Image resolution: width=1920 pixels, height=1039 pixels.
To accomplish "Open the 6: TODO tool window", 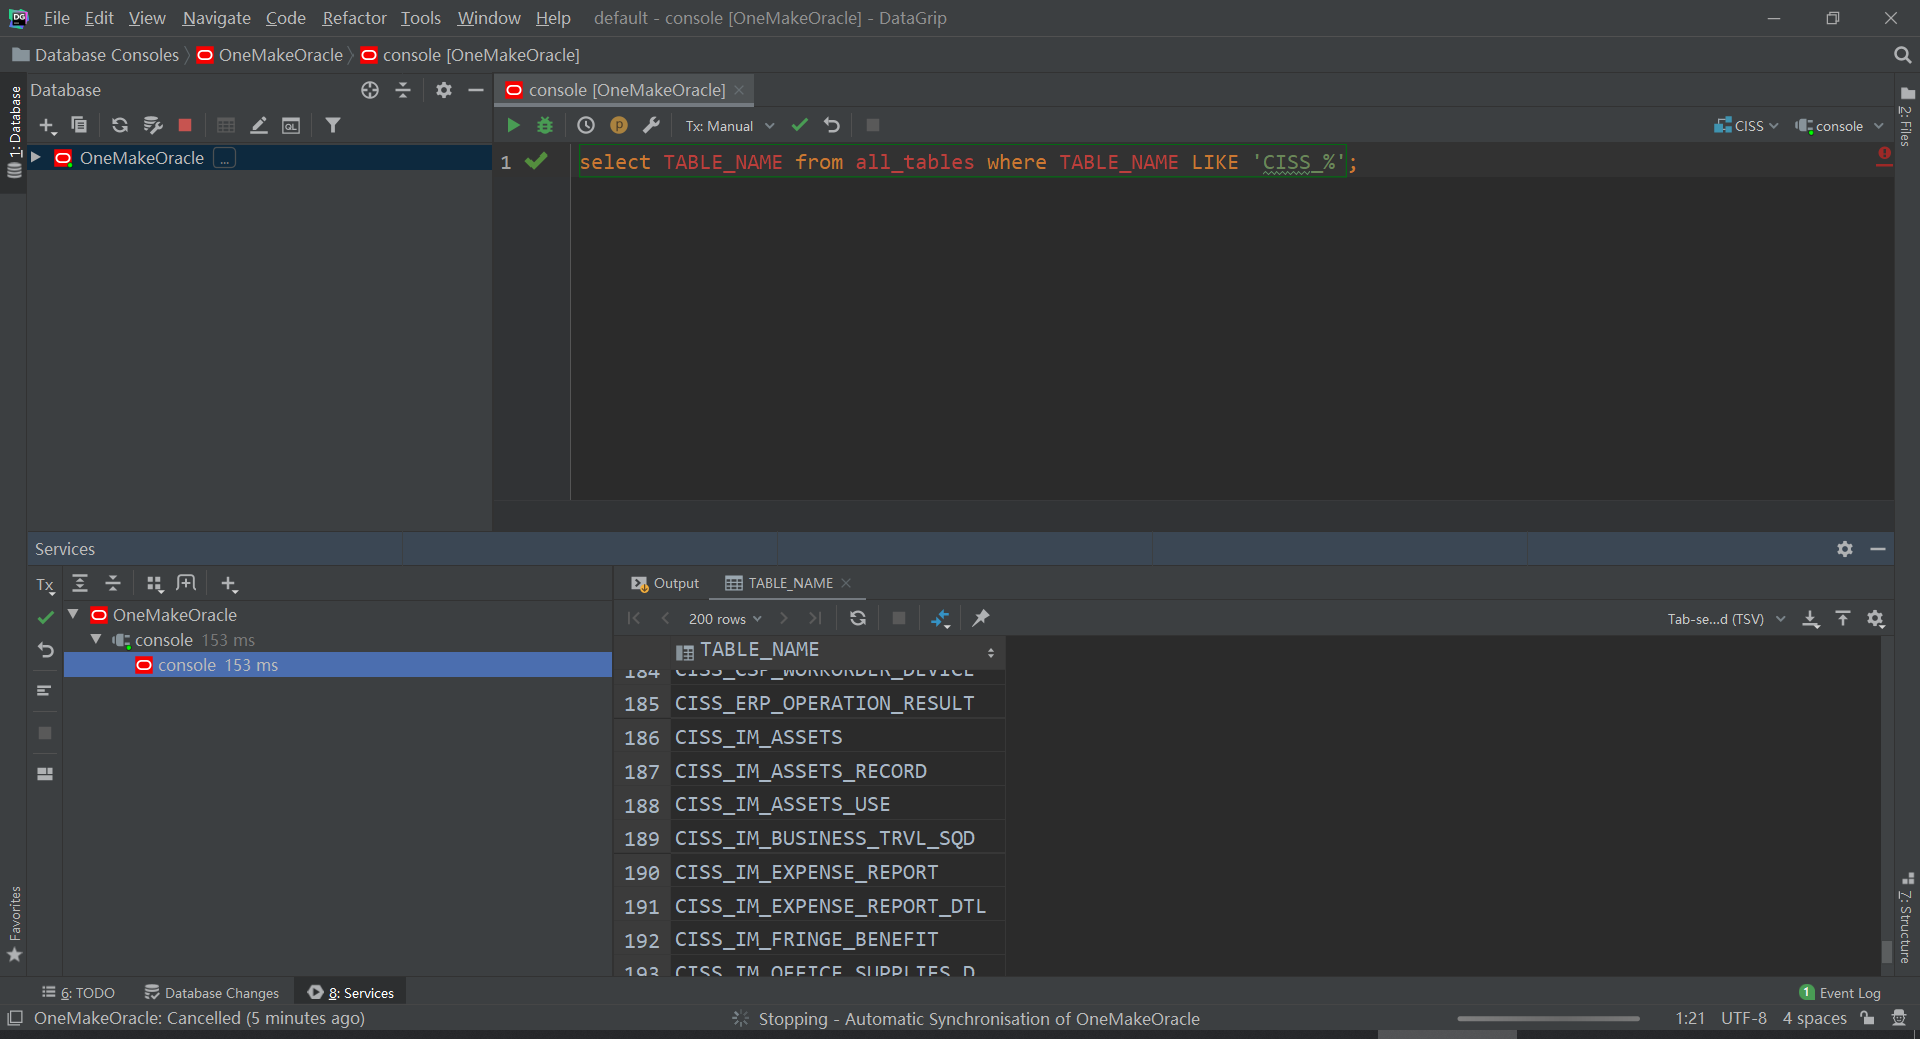I will coord(78,992).
